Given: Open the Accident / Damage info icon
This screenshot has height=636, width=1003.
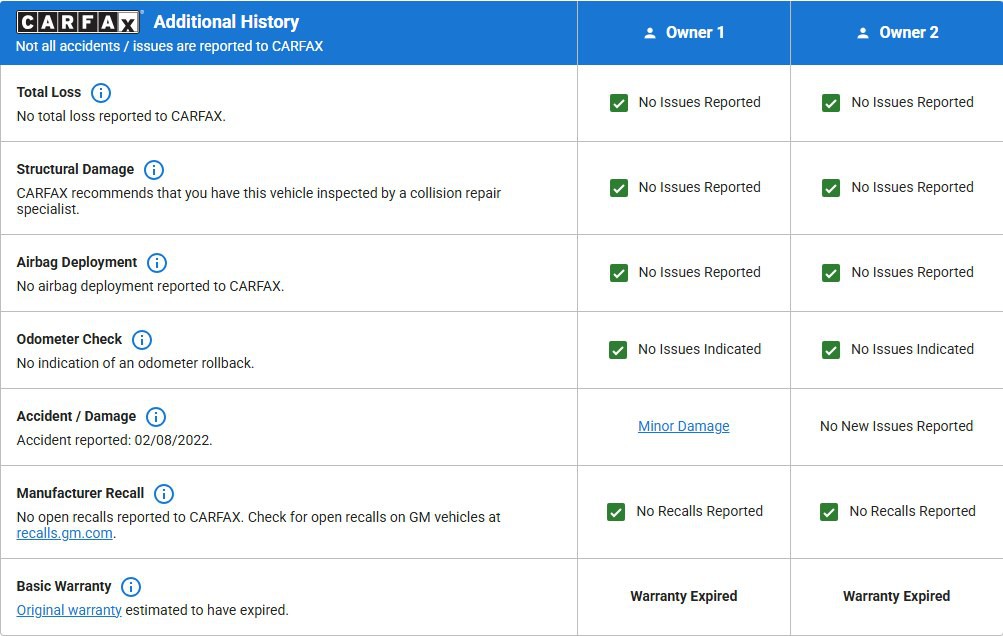Looking at the screenshot, I should [155, 417].
